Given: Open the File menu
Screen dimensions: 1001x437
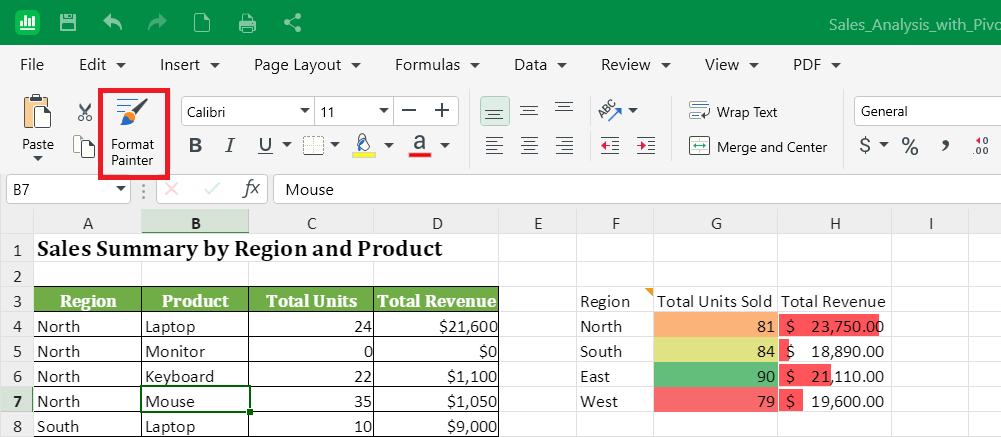Looking at the screenshot, I should tap(32, 64).
